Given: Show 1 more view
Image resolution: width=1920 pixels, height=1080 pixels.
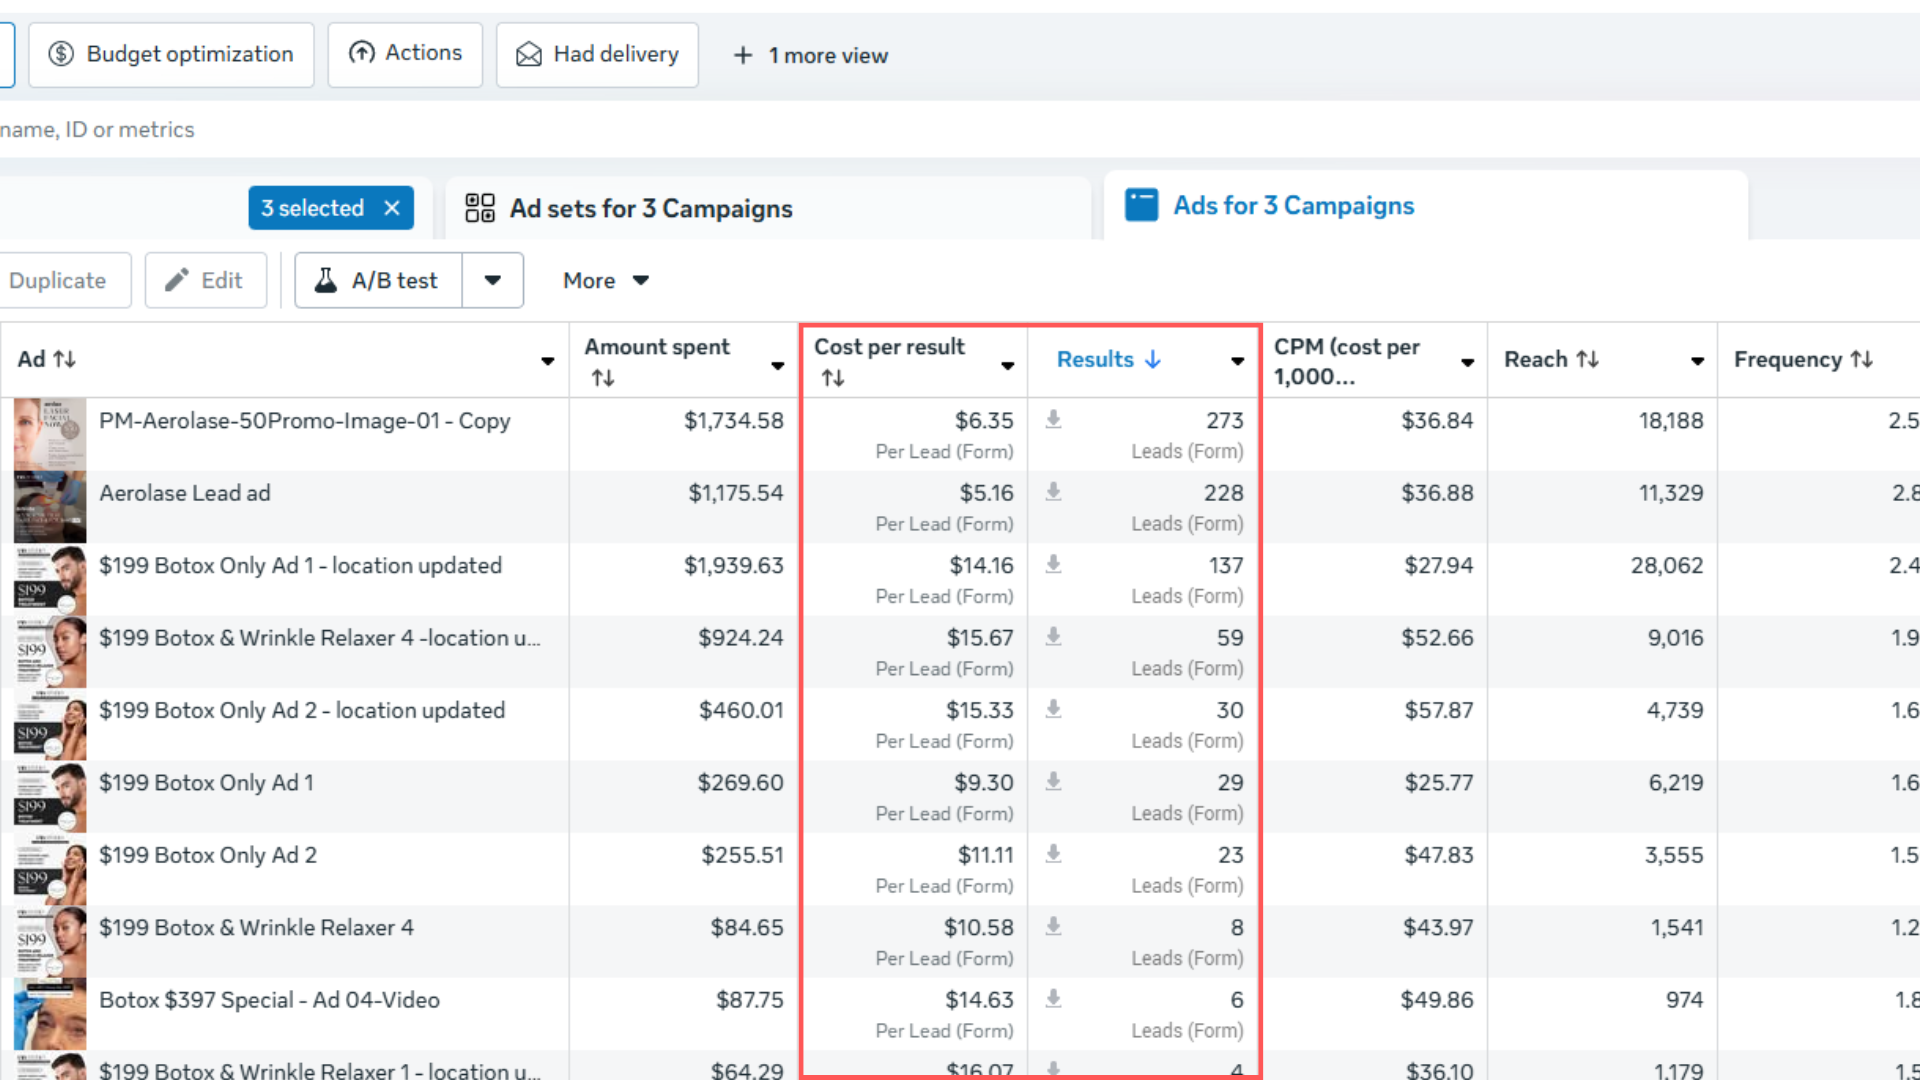Looking at the screenshot, I should (x=811, y=56).
